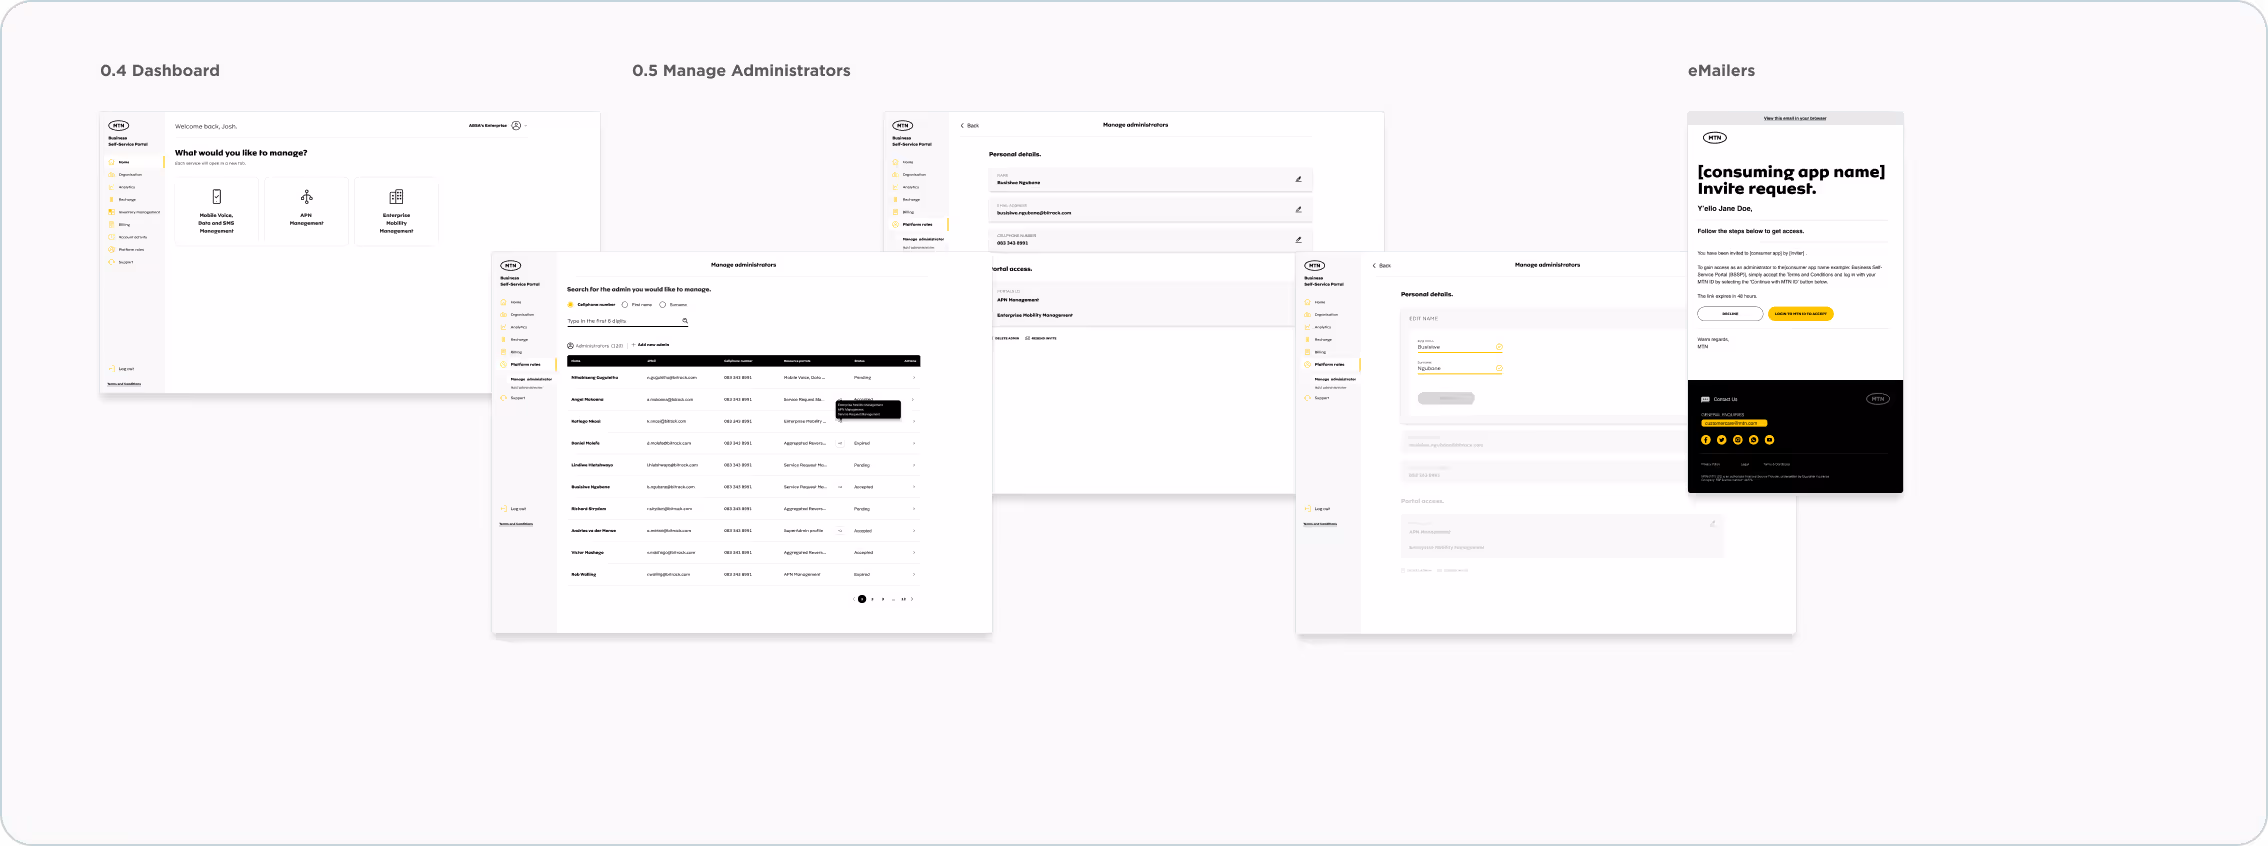Click the user profile icon on Dashboard
Image resolution: width=2268 pixels, height=846 pixels.
coord(516,126)
